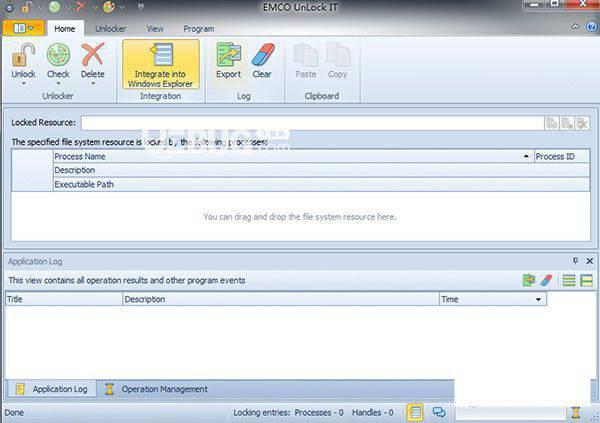Screen dimensions: 600x423
Task: Click the quick access red X icon
Action: click(81, 7)
